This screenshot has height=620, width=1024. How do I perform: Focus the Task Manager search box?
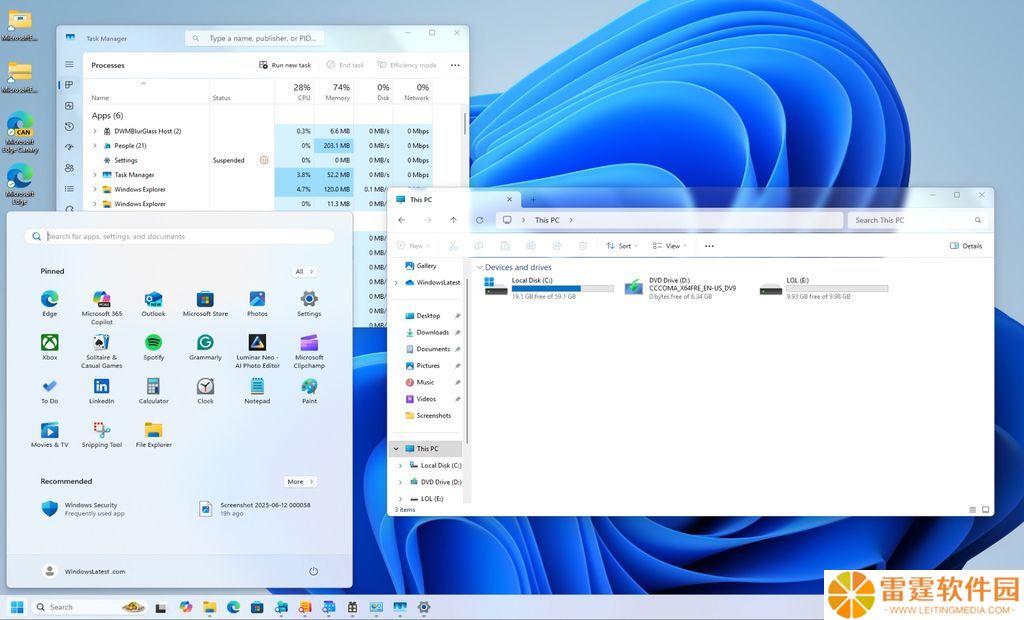[255, 39]
